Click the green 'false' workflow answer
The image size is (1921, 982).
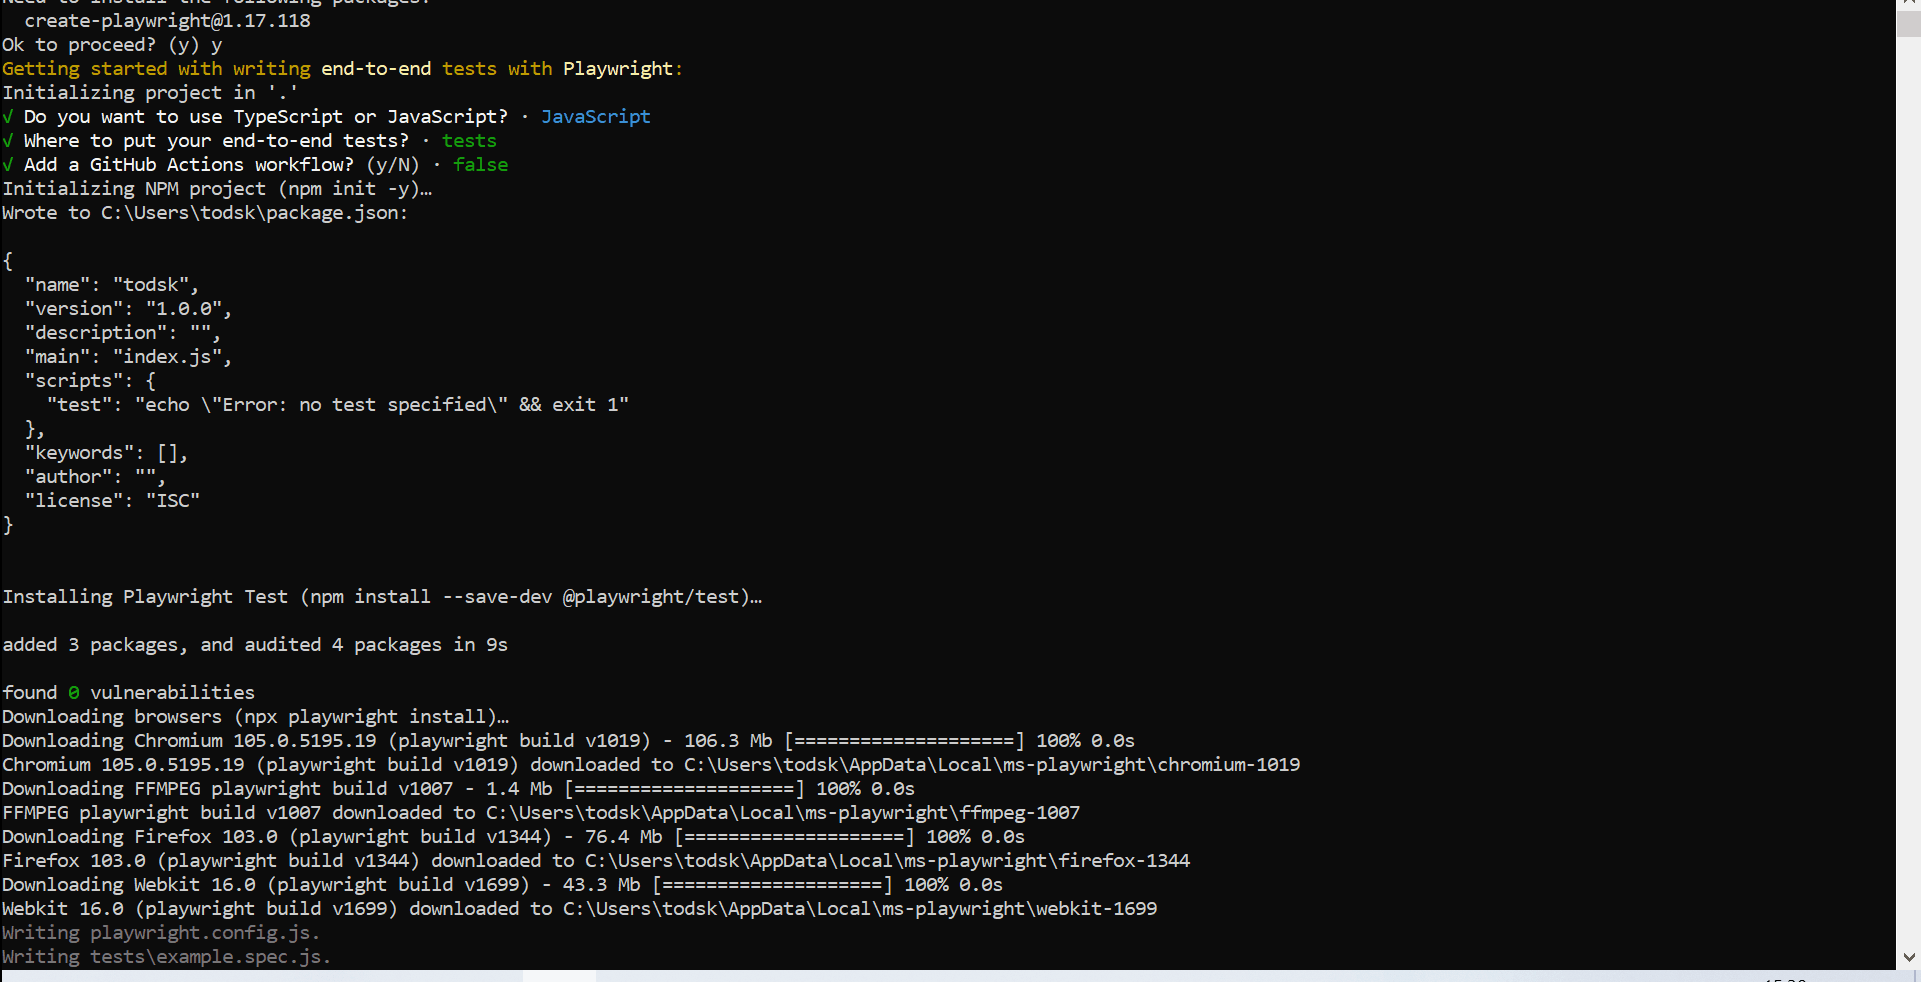[480, 165]
